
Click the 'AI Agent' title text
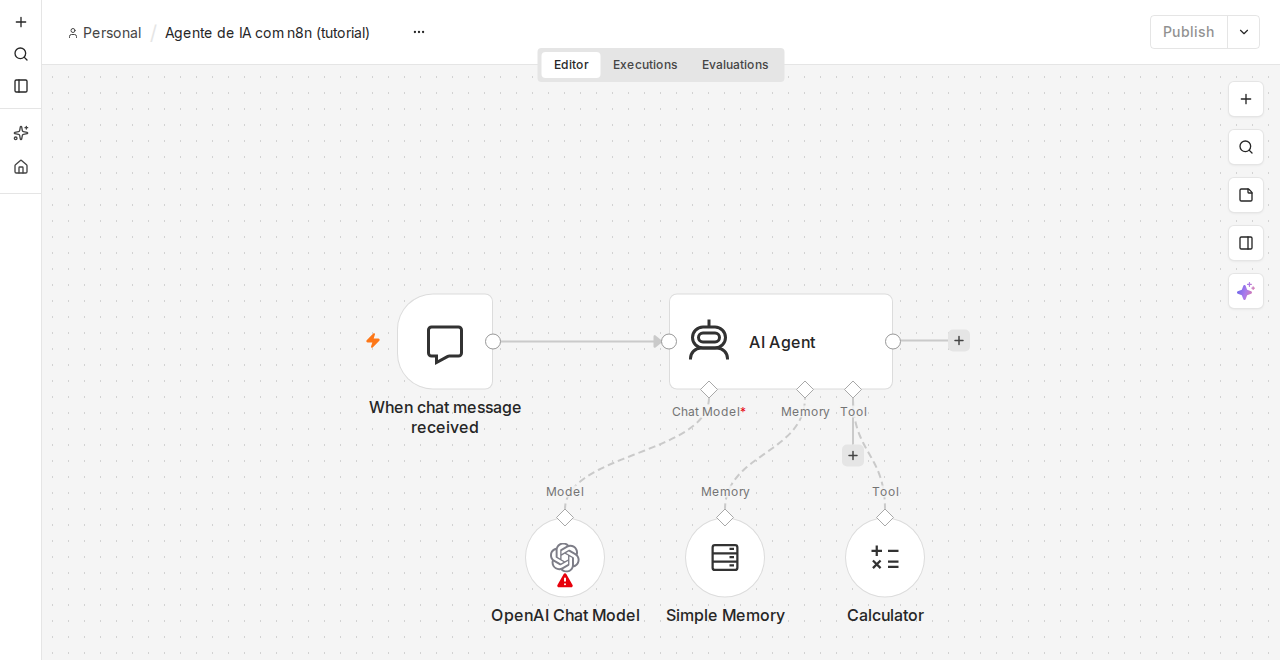point(782,342)
